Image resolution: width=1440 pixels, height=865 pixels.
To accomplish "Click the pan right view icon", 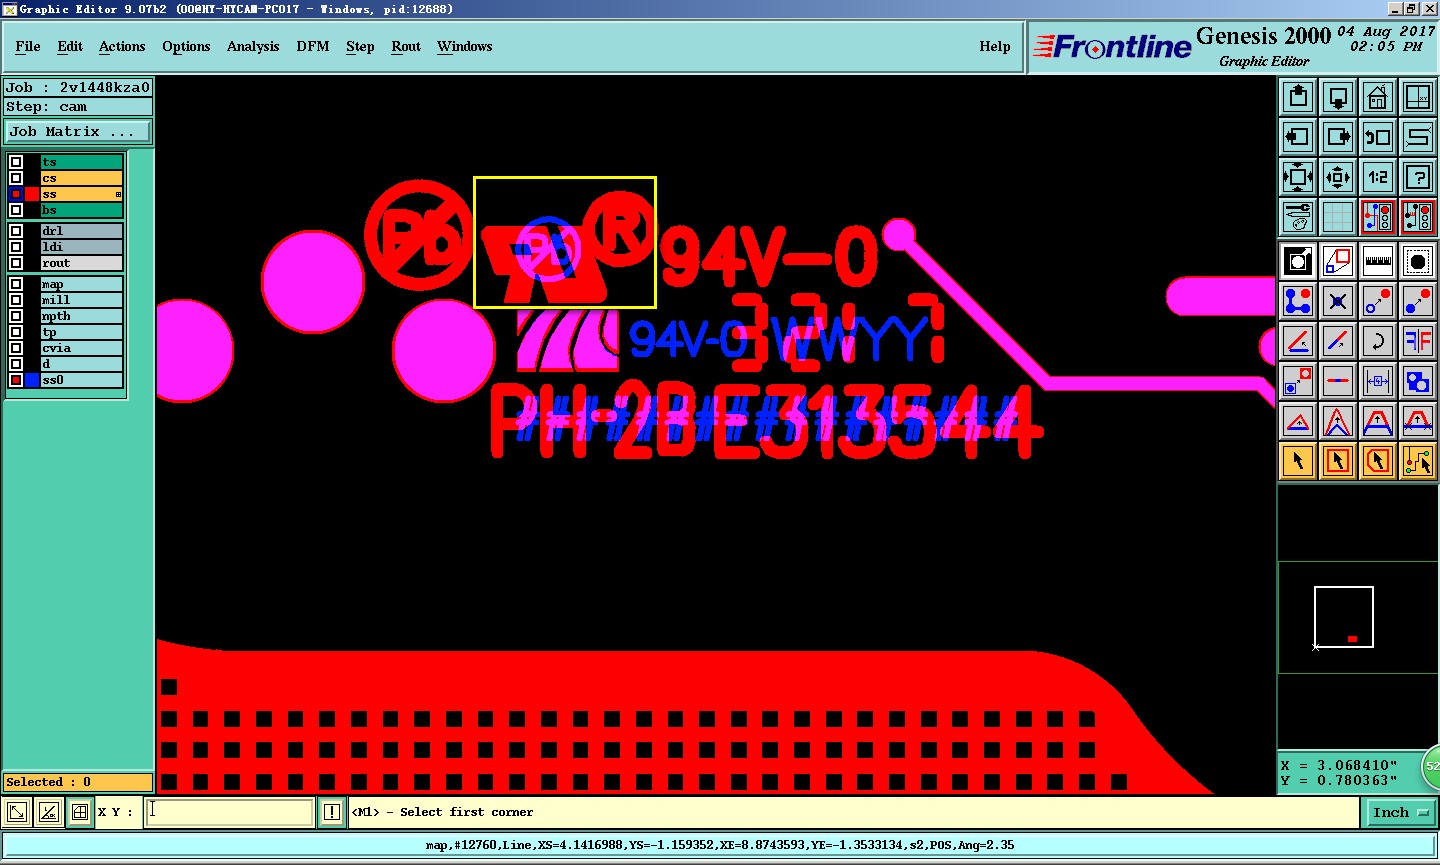I will point(1338,137).
